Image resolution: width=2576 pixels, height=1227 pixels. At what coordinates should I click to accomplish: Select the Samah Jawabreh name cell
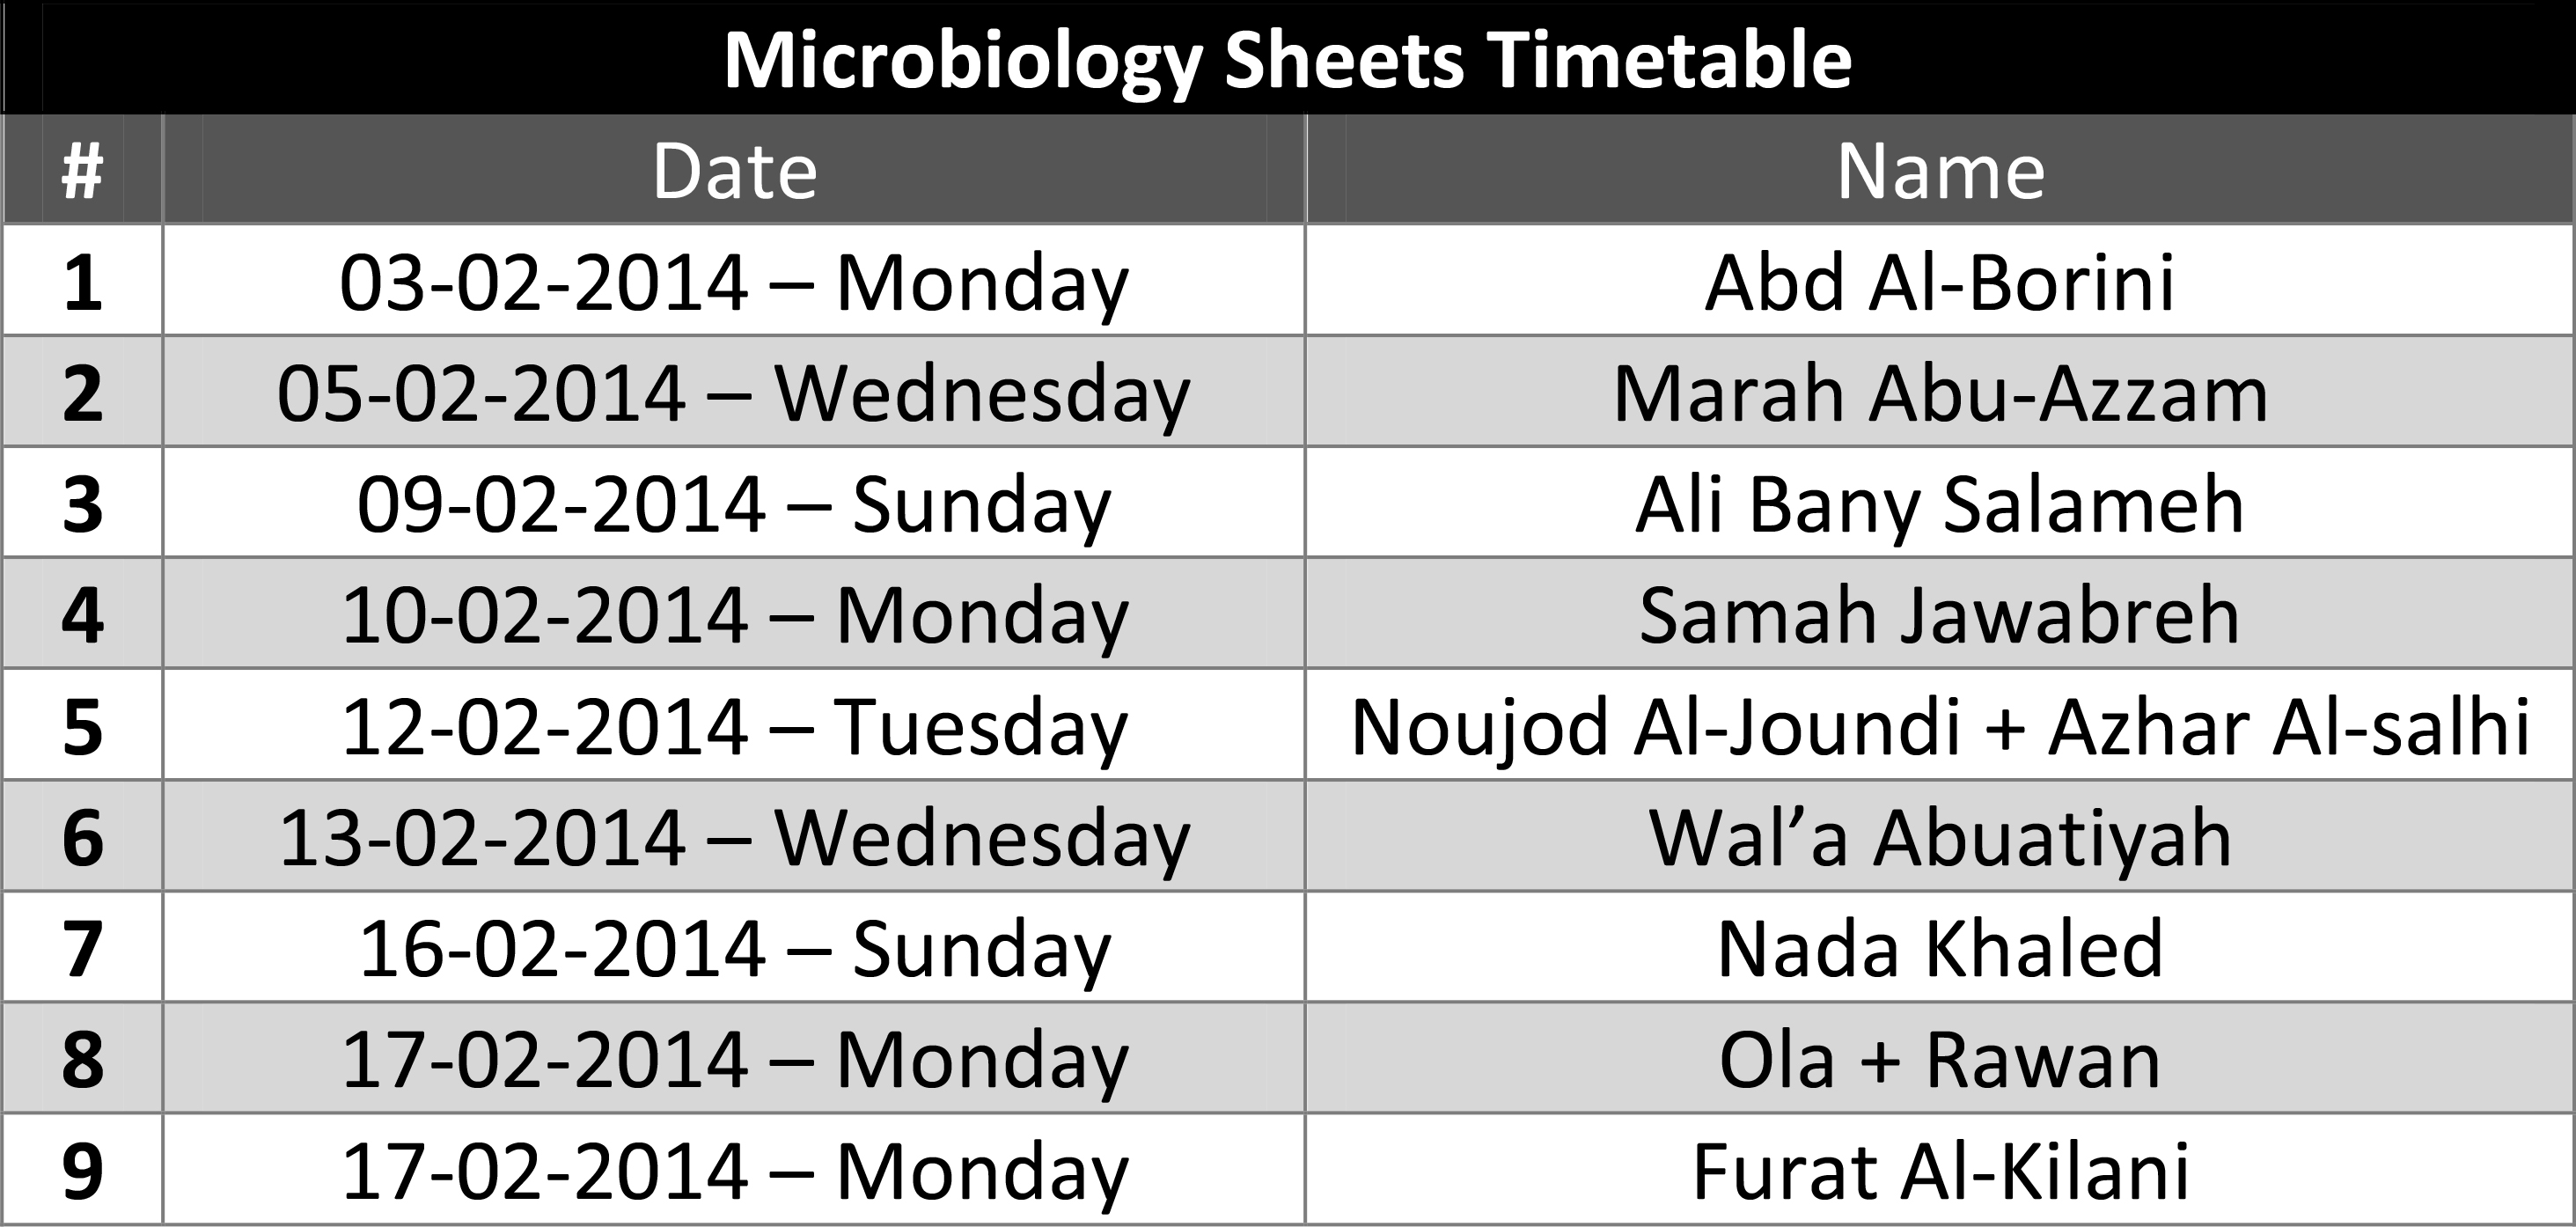1940,614
